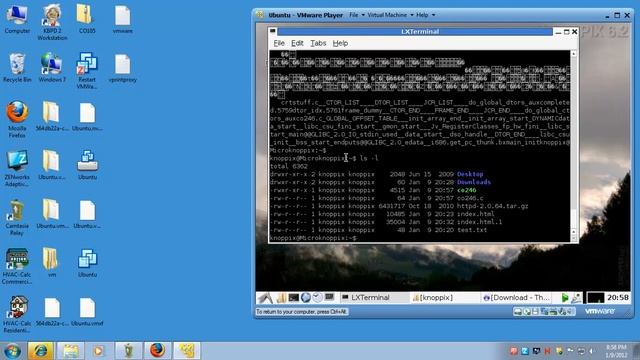Open Internet Explorer from the Windows taskbar

point(40,351)
